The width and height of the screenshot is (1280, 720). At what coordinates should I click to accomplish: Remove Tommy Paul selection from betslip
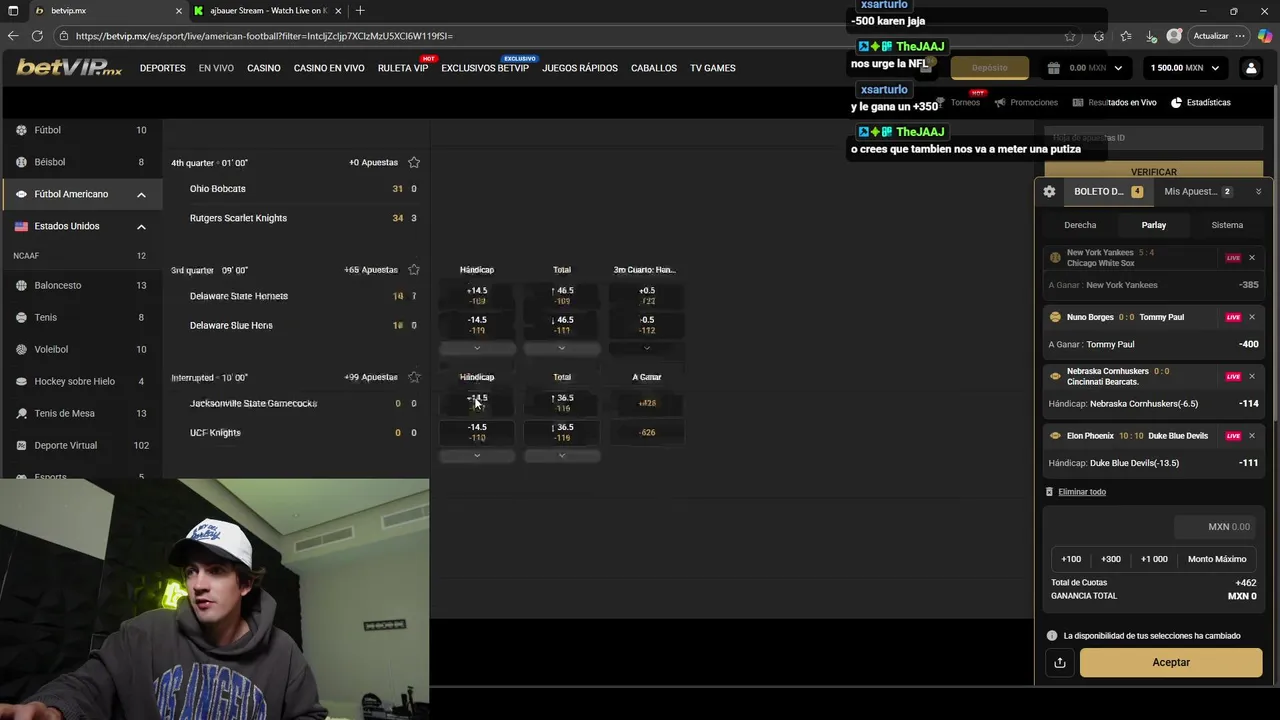[1251, 317]
